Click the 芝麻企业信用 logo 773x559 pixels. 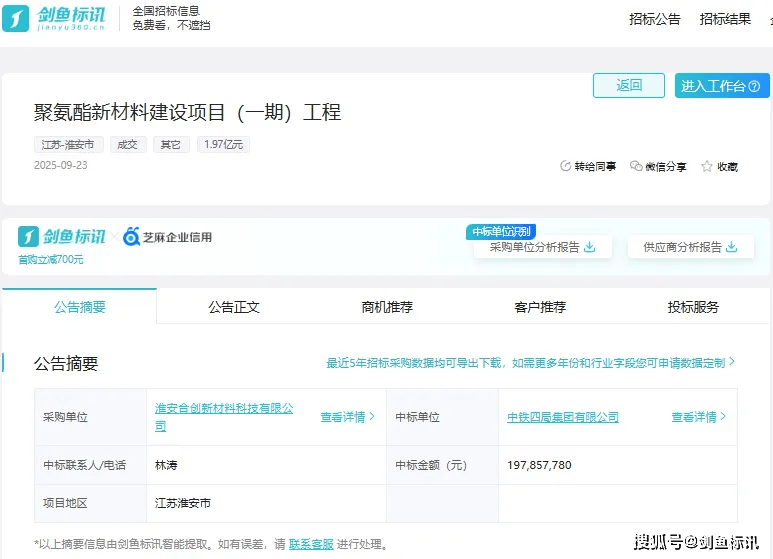pos(167,237)
